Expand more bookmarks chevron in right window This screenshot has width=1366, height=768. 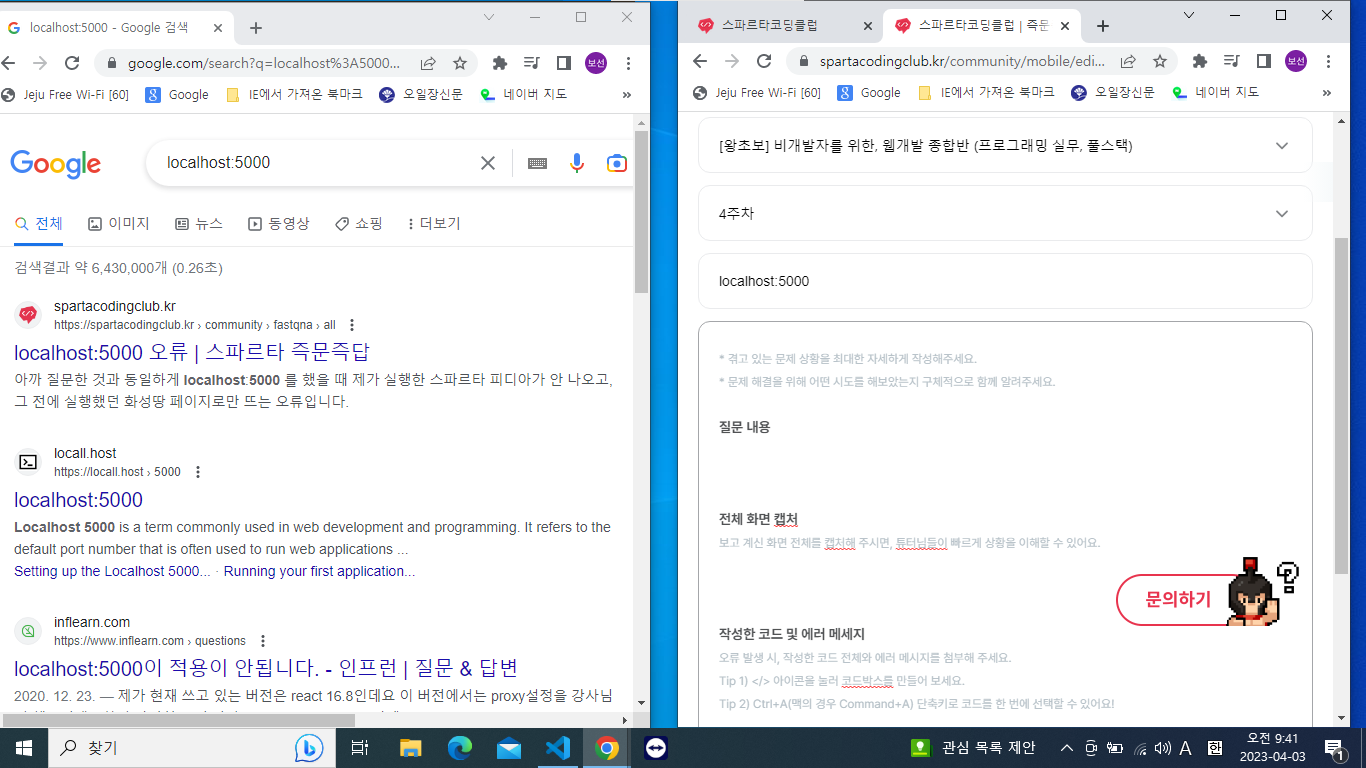[1327, 93]
